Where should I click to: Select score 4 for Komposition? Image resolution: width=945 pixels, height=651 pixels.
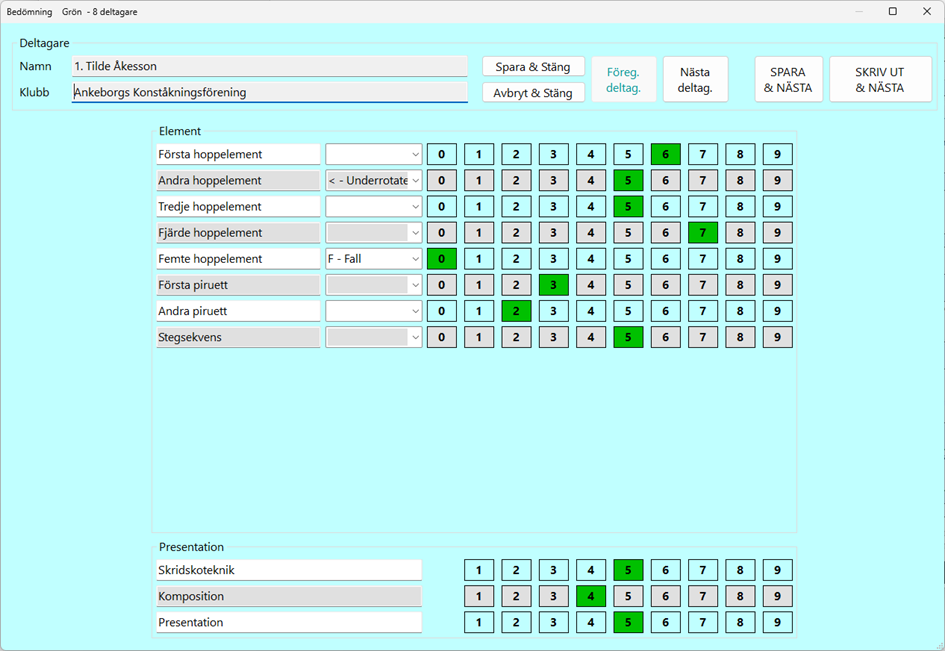tap(591, 596)
